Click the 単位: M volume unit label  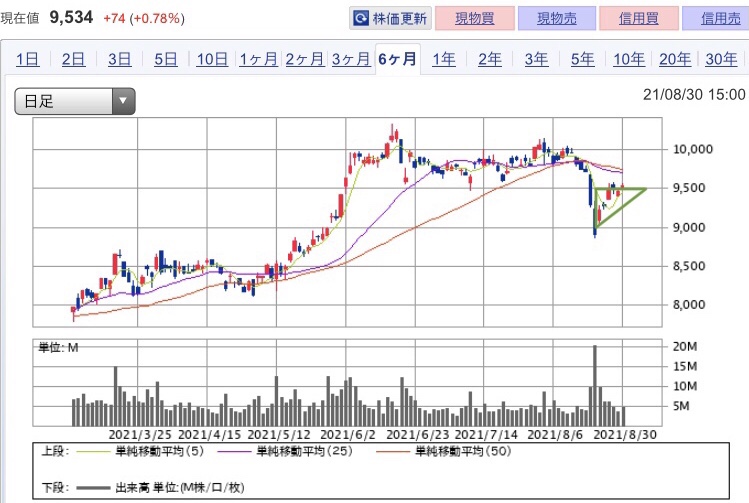click(x=58, y=348)
